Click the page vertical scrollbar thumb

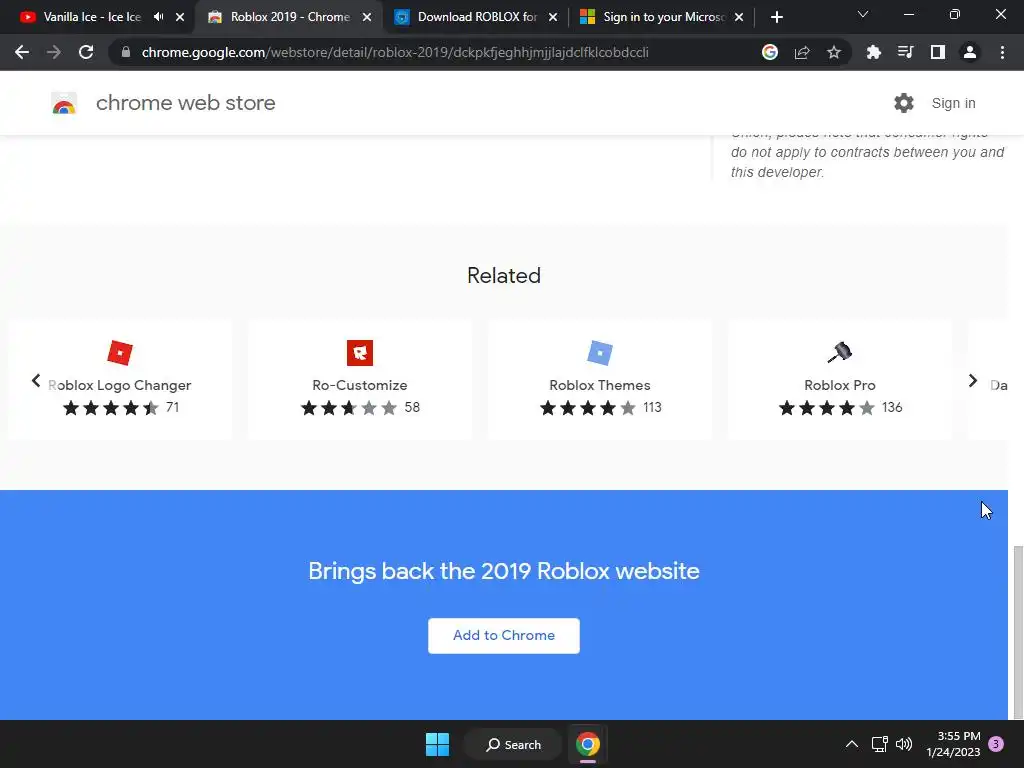point(1017,632)
